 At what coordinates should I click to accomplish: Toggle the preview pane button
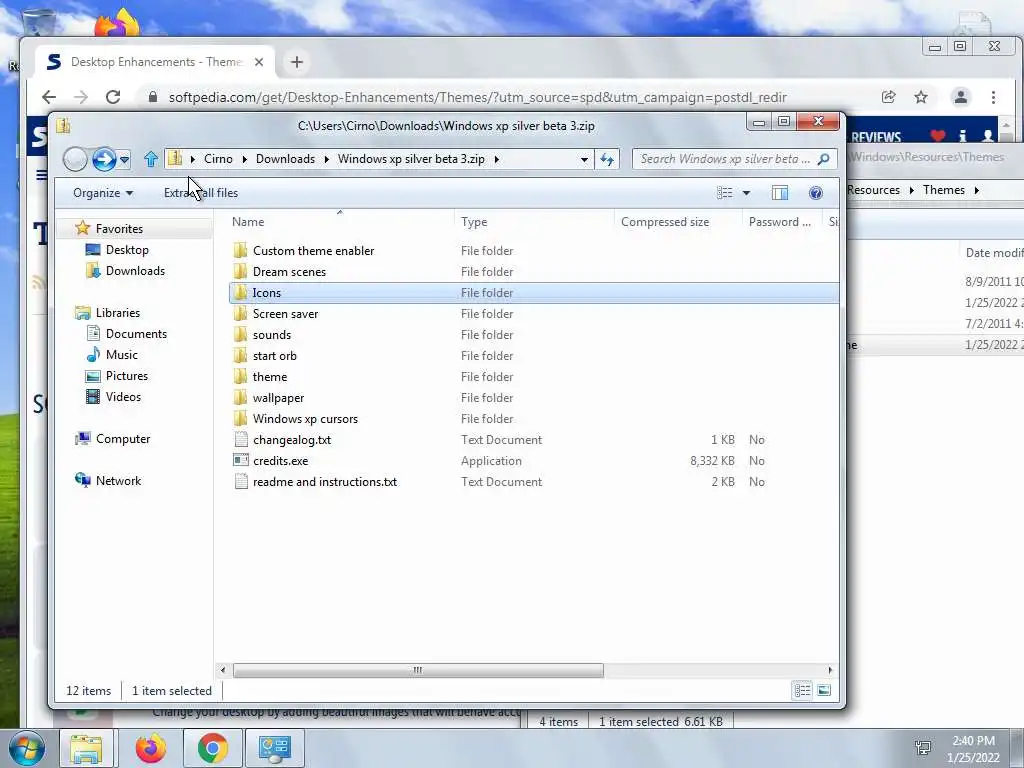pyautogui.click(x=780, y=193)
